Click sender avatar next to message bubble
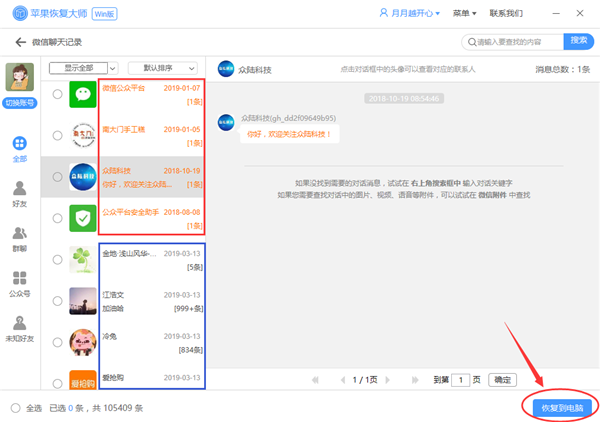Viewport: 600px width, 422px height. pos(226,122)
